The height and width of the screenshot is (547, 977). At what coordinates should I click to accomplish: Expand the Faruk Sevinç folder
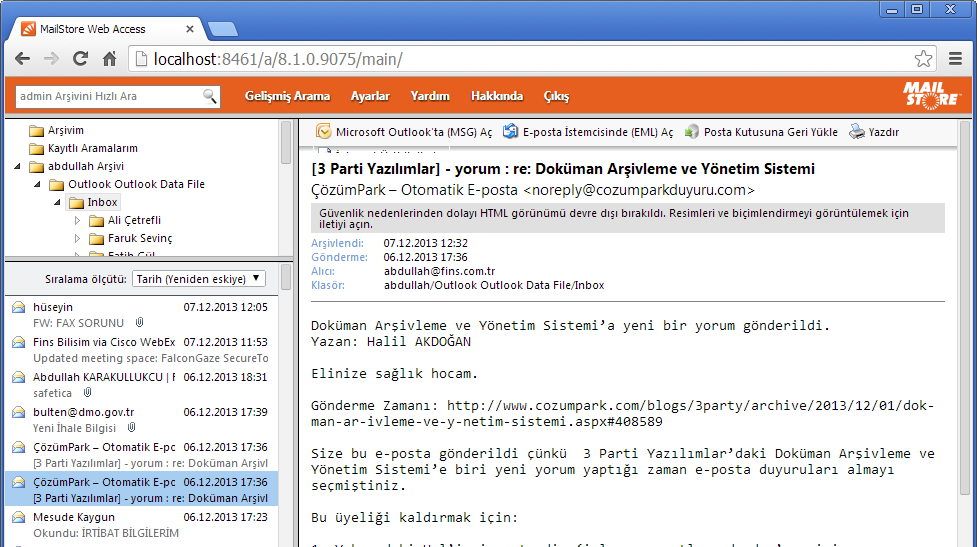pos(77,238)
